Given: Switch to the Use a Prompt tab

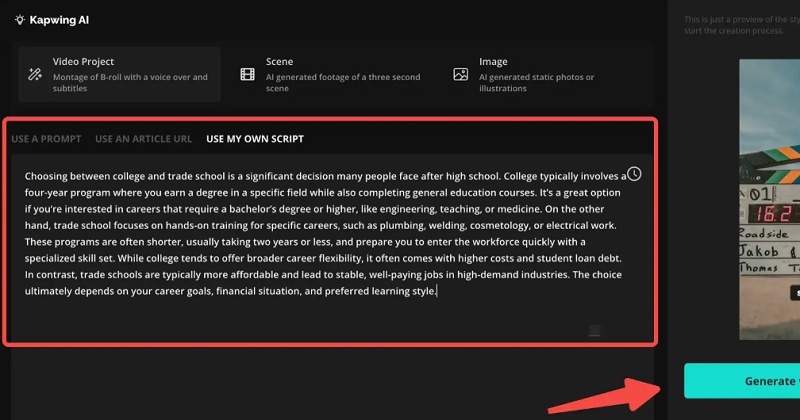Looking at the screenshot, I should click(x=46, y=139).
